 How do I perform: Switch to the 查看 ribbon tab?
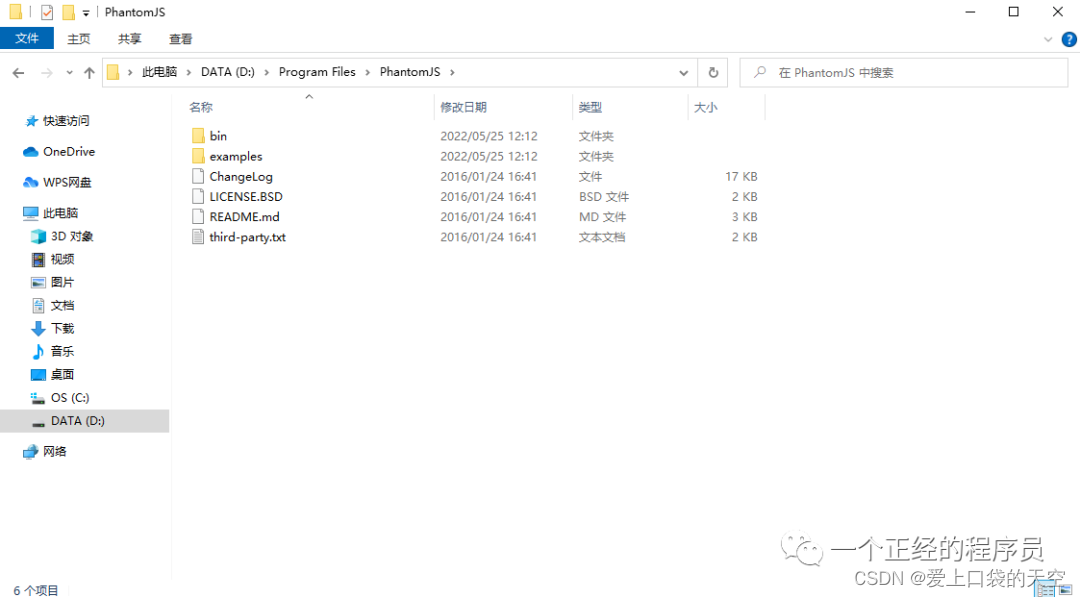180,38
